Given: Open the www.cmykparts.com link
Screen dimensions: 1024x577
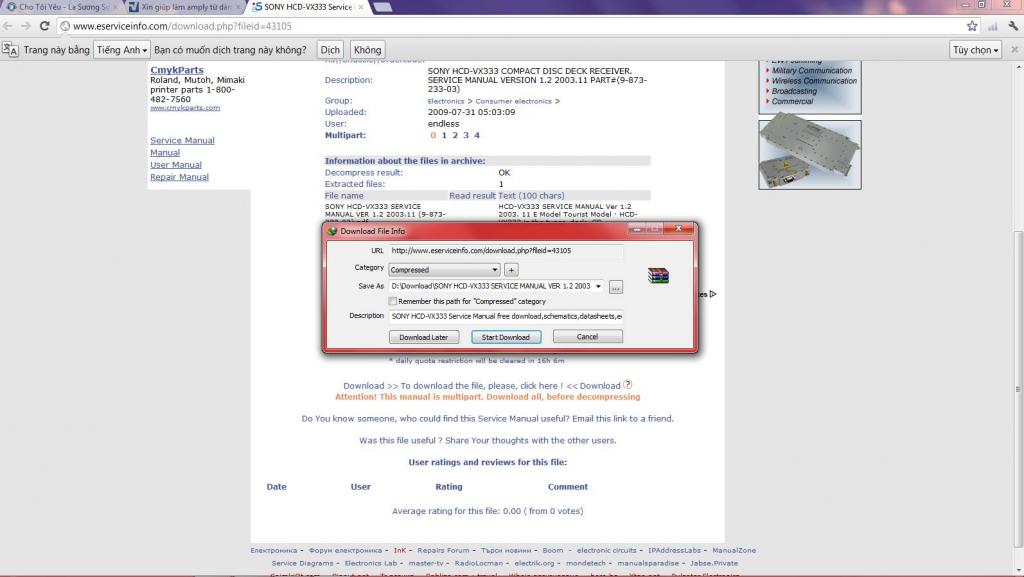Looking at the screenshot, I should coord(185,108).
